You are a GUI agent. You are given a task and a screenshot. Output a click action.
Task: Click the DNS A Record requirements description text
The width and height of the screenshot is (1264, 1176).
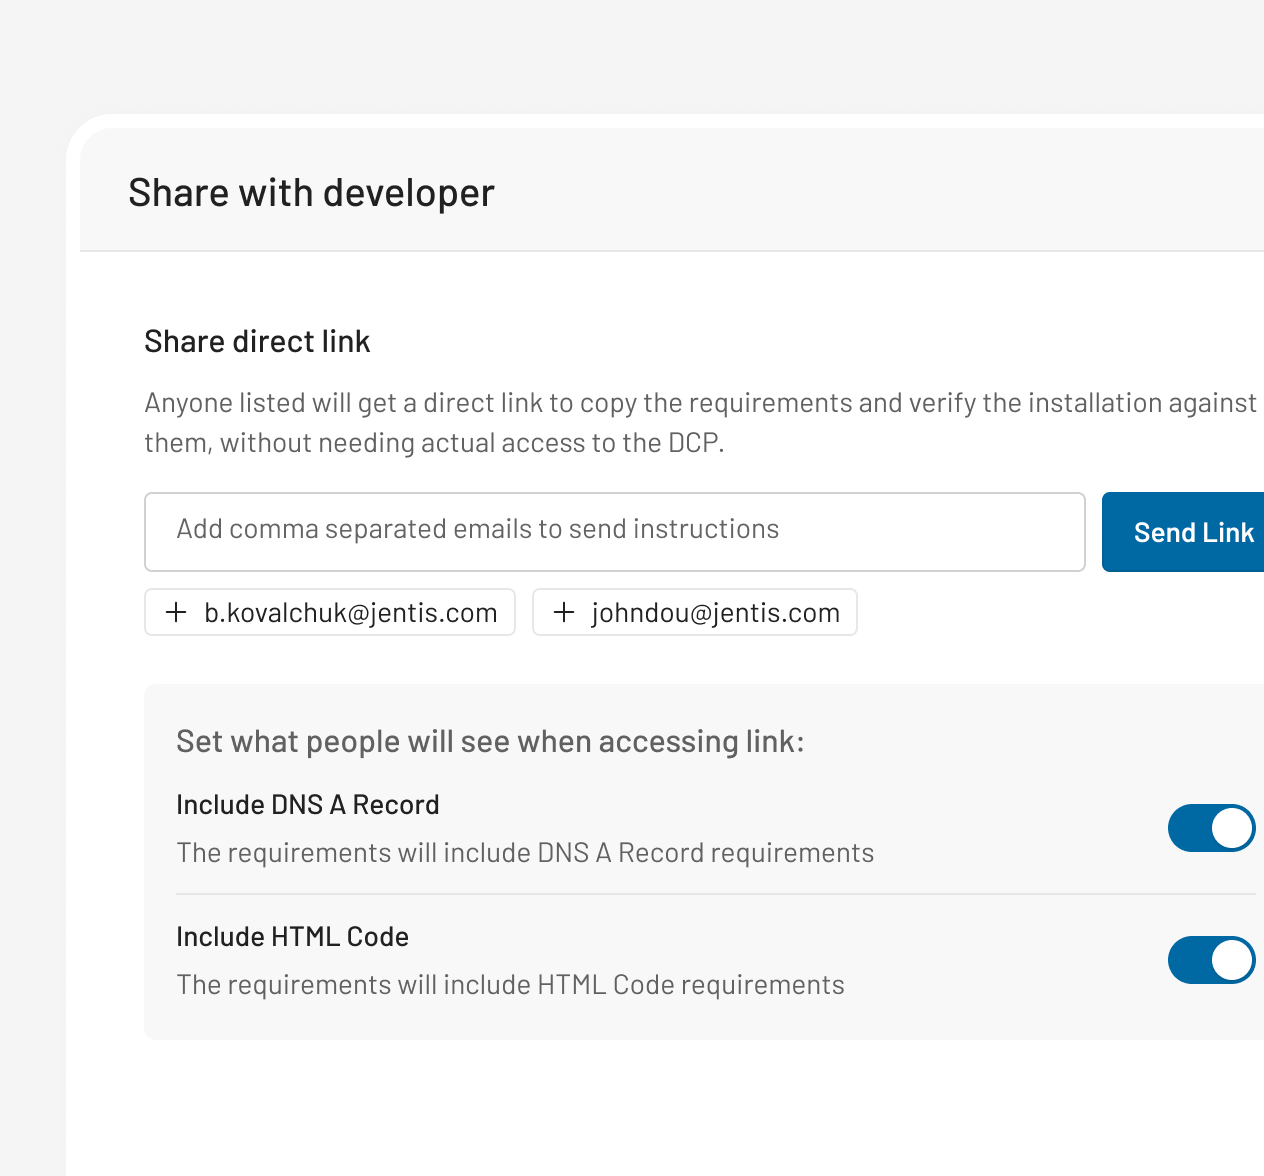point(526,853)
